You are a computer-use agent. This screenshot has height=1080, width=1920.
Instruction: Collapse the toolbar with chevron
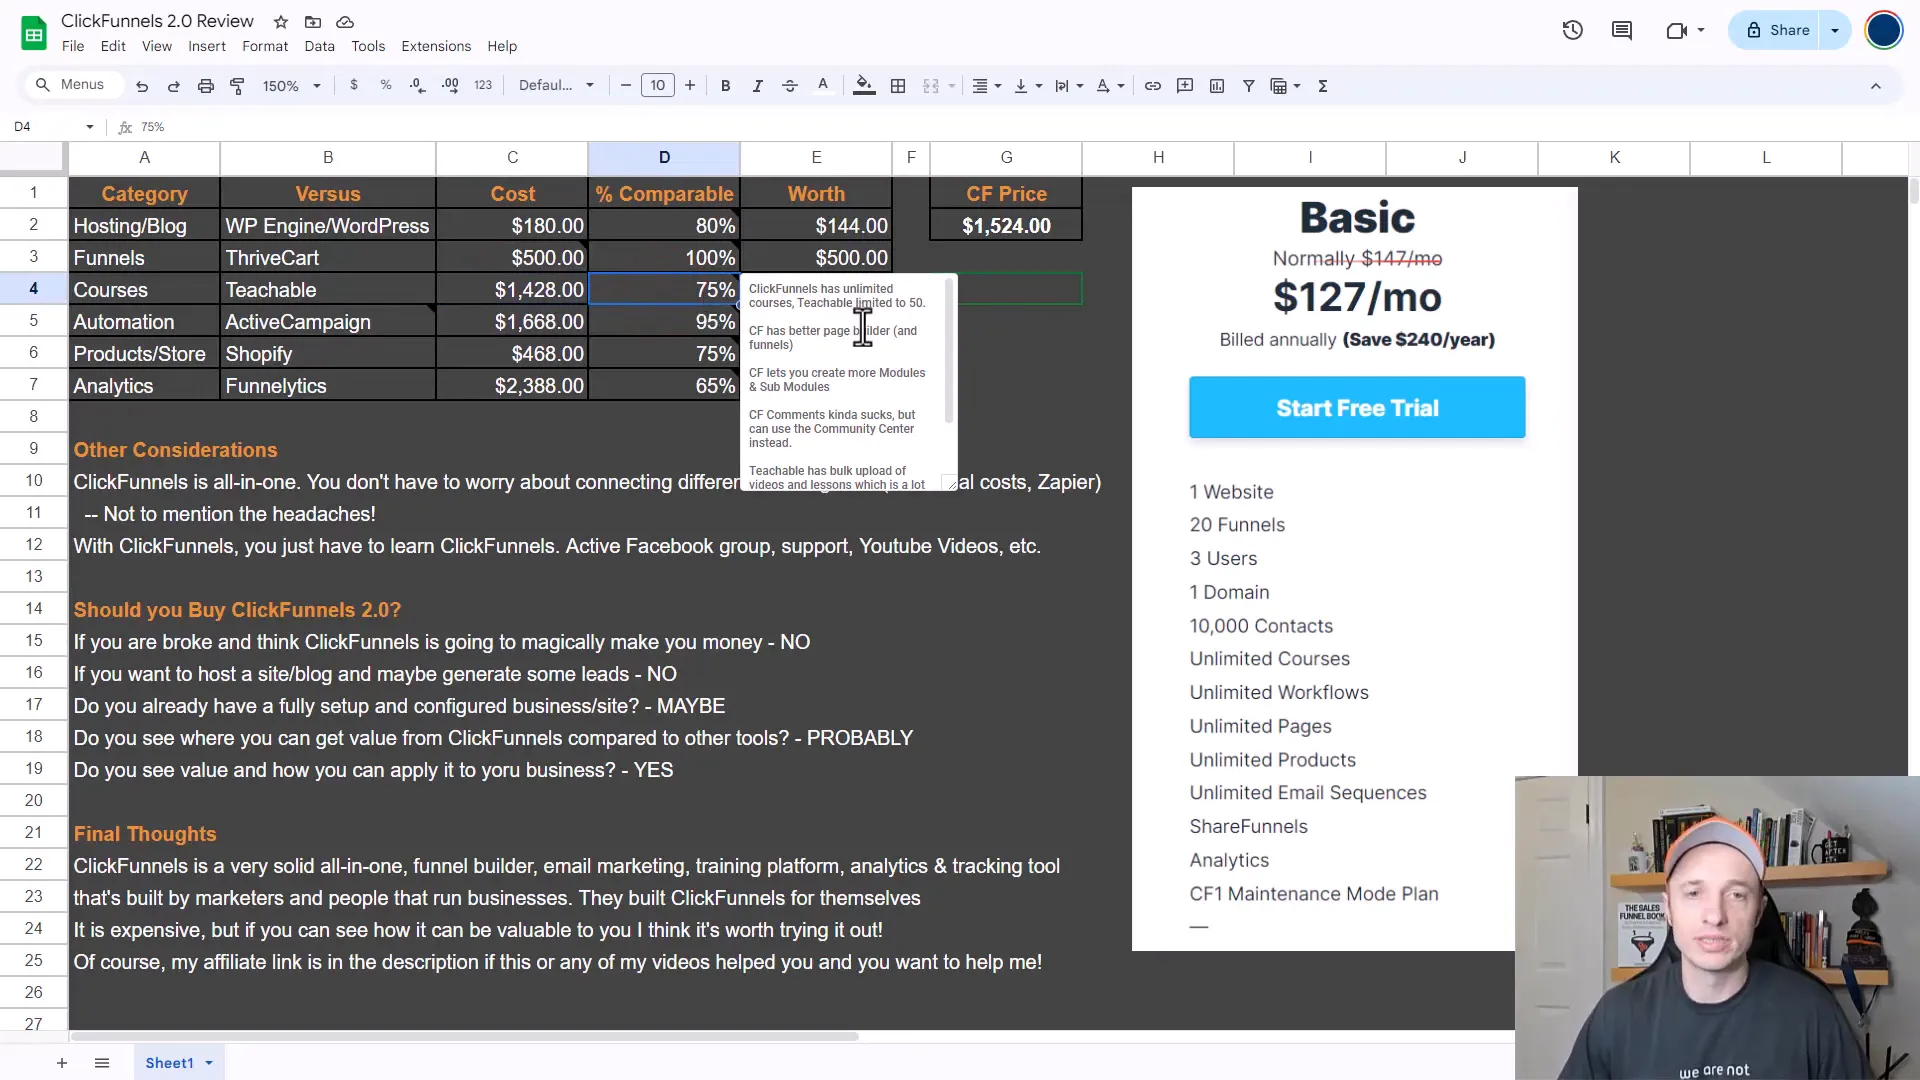click(1876, 86)
